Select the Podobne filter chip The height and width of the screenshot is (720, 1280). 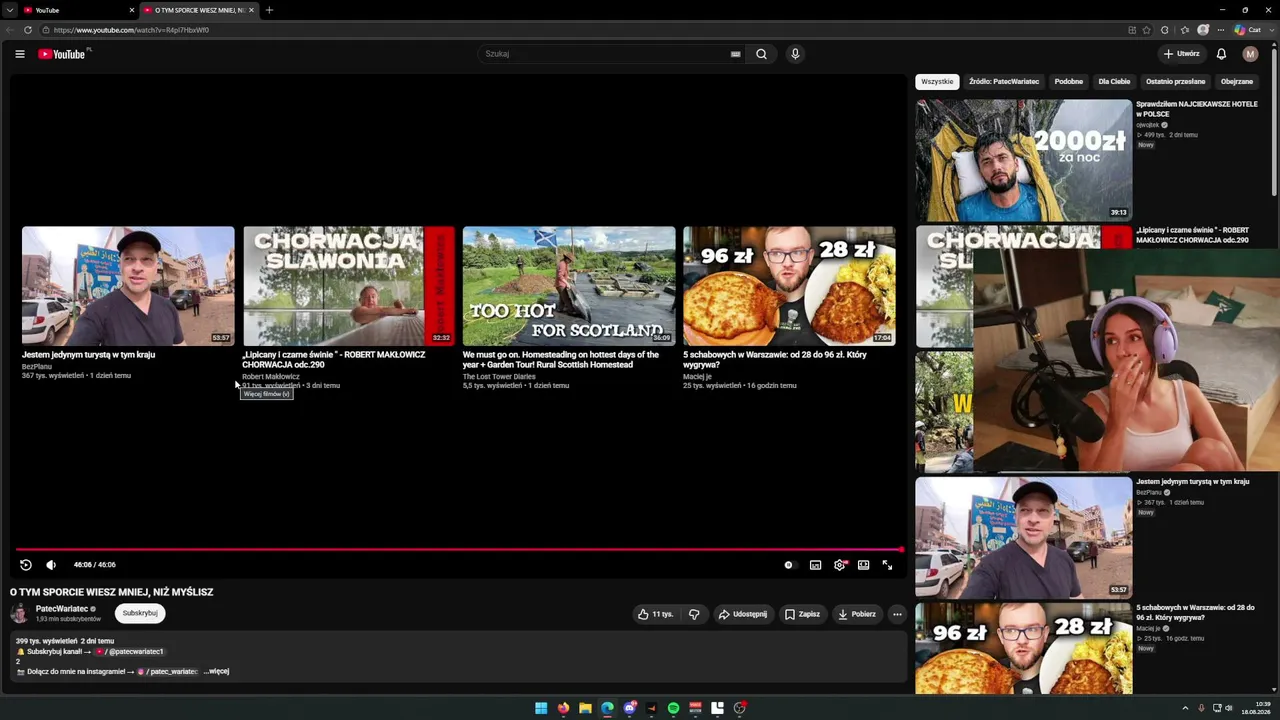(x=1068, y=82)
